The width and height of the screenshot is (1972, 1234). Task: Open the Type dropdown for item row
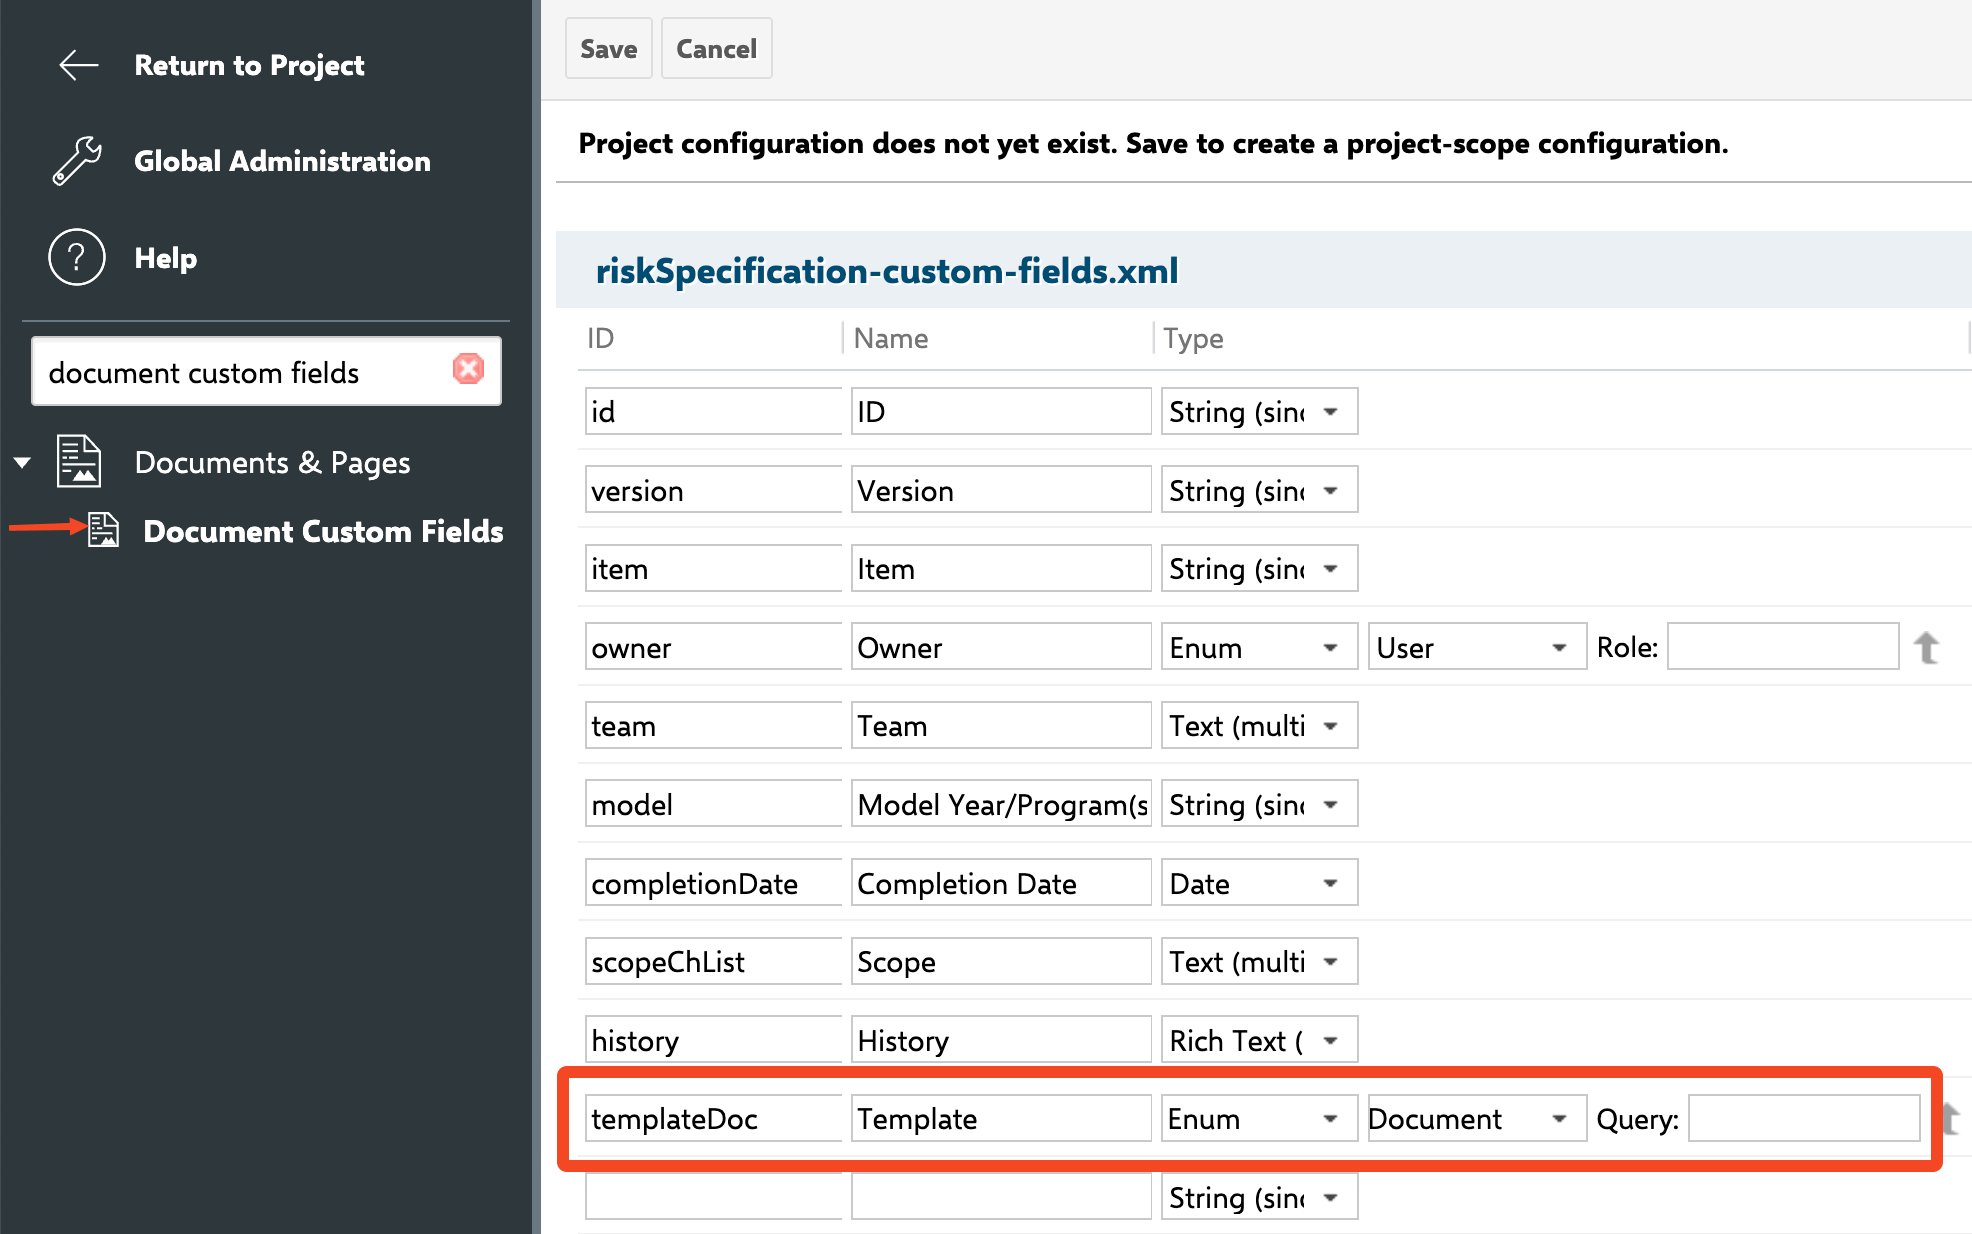pyautogui.click(x=1259, y=568)
